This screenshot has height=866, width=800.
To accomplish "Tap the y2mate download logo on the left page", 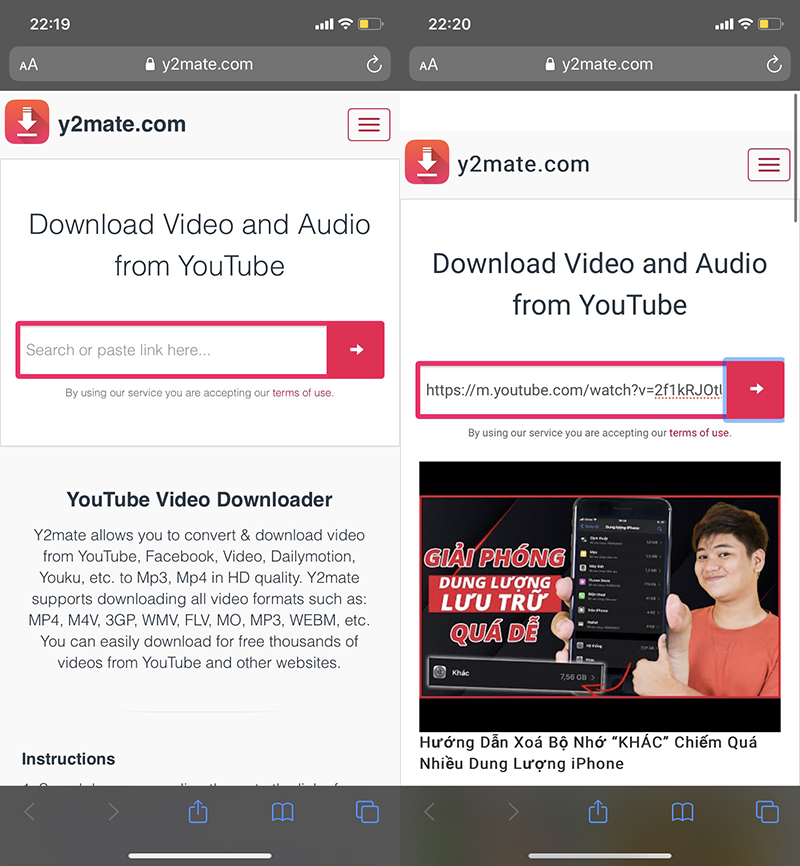I will click(26, 121).
